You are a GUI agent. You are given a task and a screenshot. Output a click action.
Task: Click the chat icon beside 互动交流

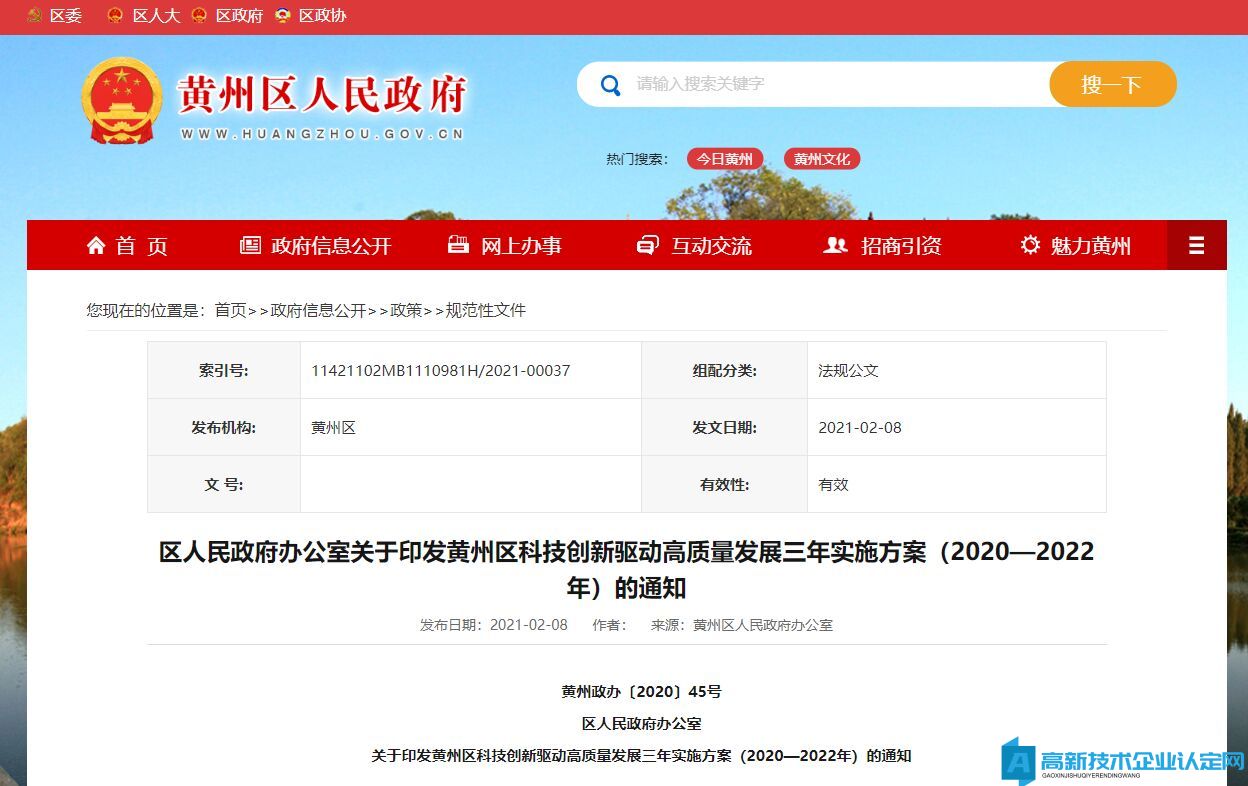[648, 245]
